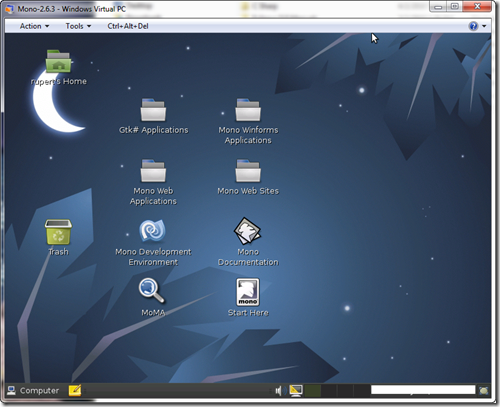Send Ctrl+Alt+Del to the VM

click(x=128, y=26)
